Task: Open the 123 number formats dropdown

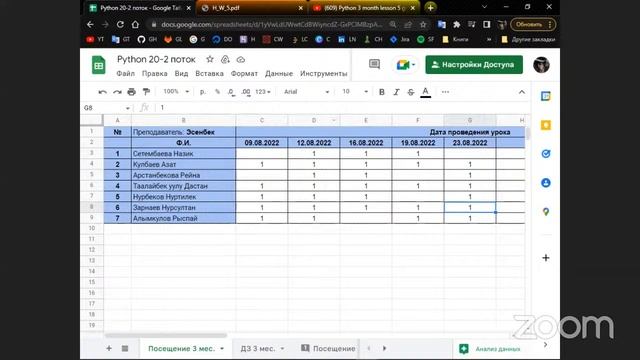Action: pos(263,92)
